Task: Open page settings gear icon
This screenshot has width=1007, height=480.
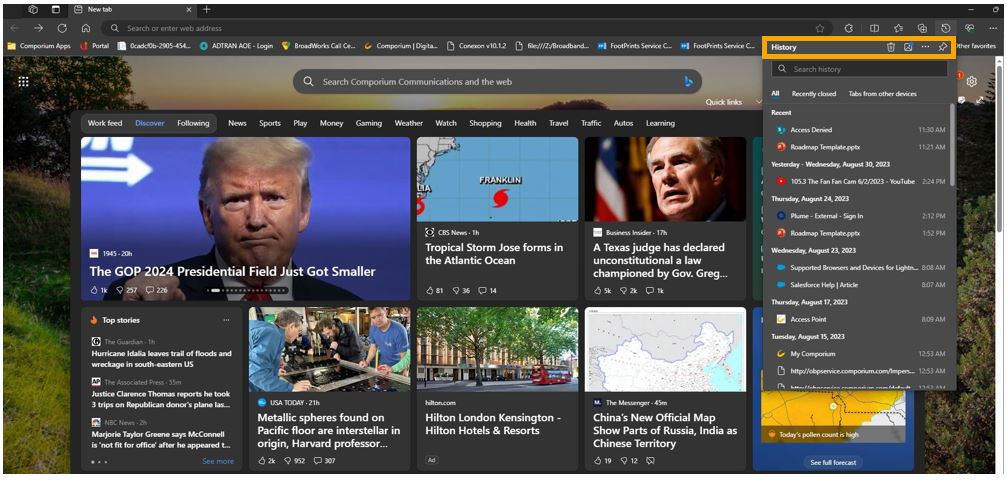Action: (x=972, y=82)
